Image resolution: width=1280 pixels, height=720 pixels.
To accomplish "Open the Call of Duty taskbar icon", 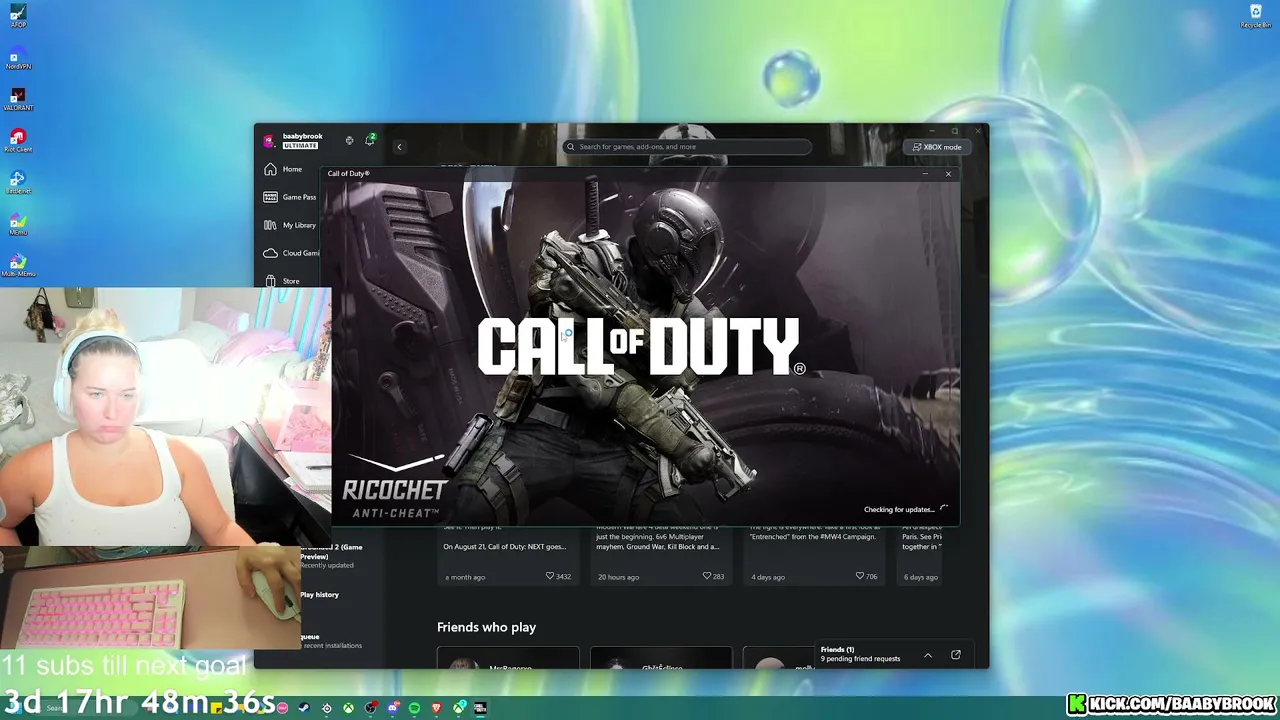I will click(480, 708).
